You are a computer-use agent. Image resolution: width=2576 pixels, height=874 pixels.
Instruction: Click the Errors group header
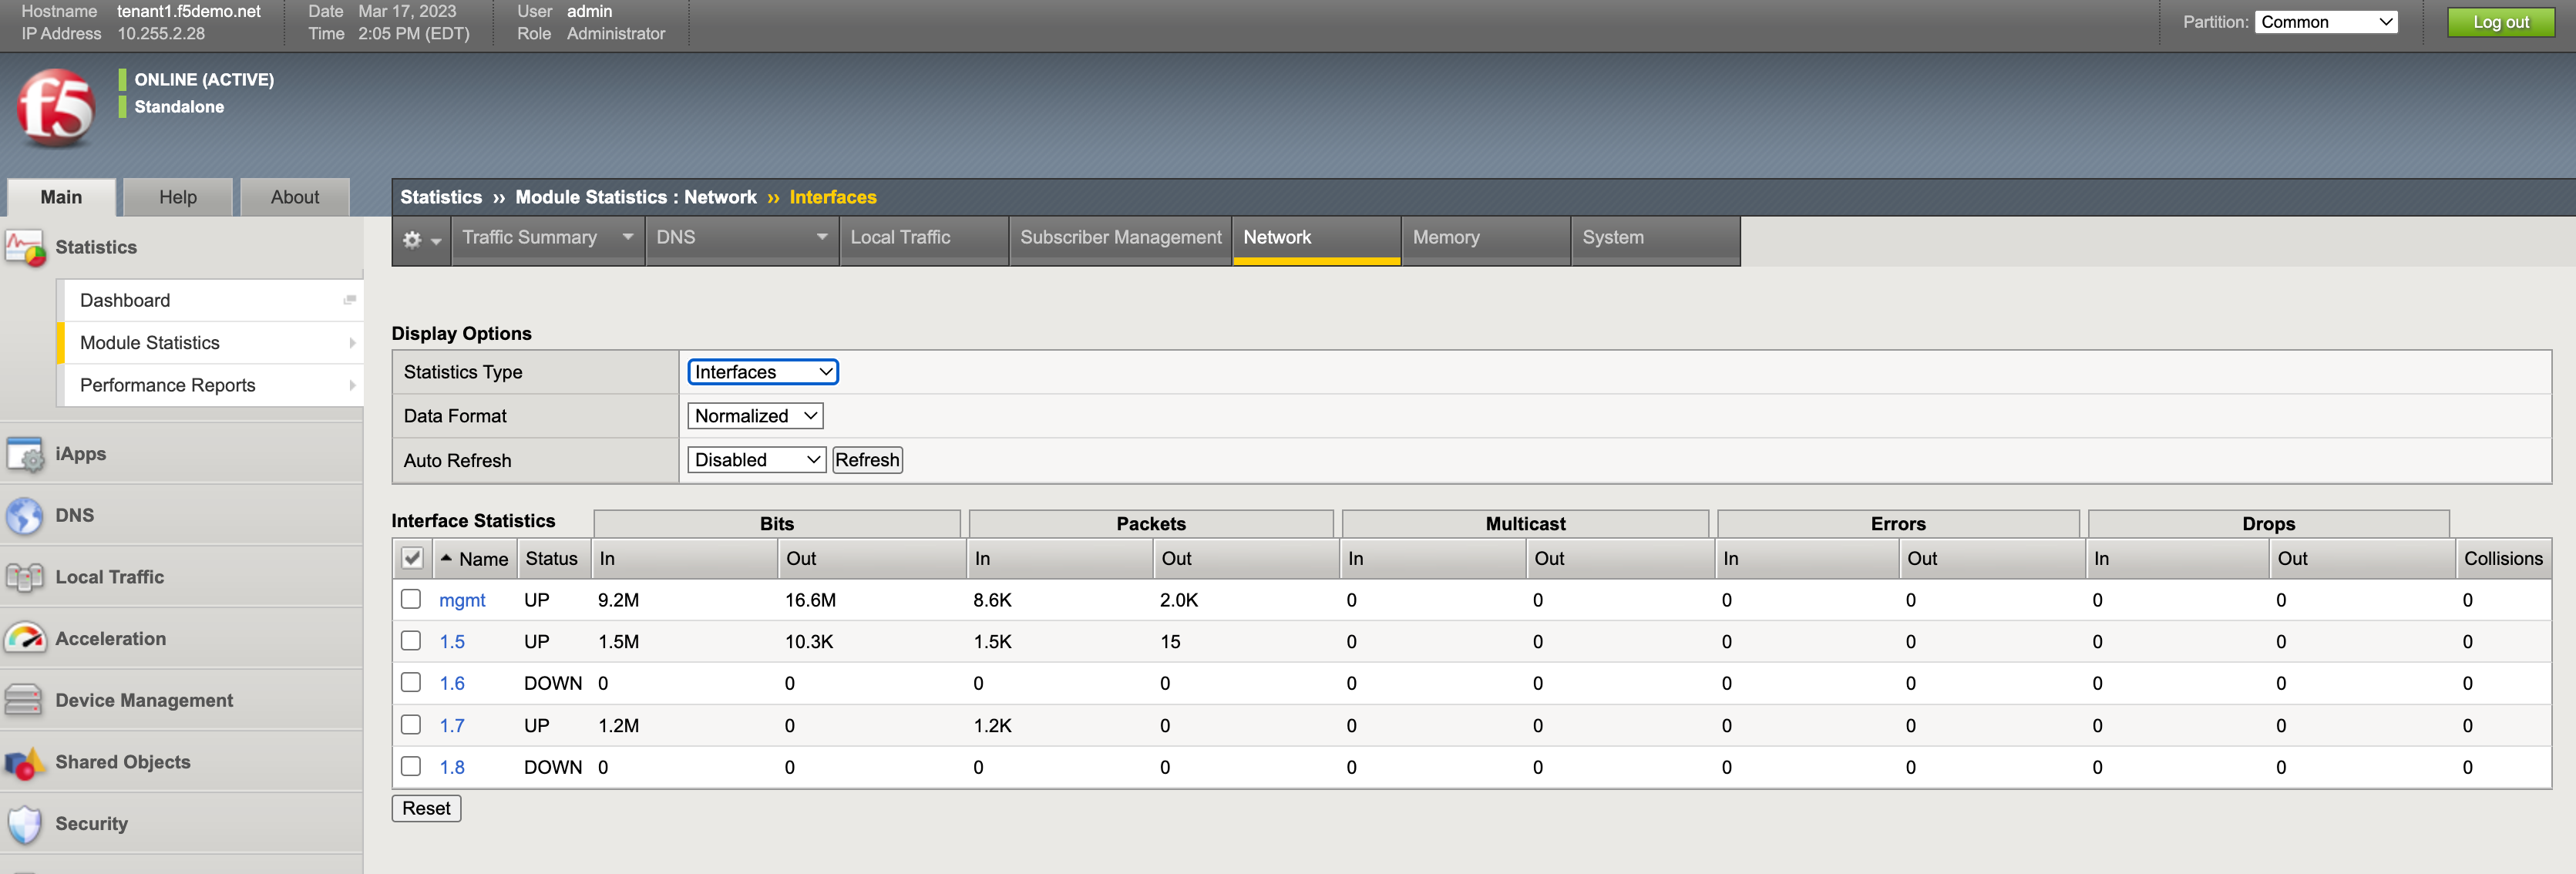coord(1898,523)
